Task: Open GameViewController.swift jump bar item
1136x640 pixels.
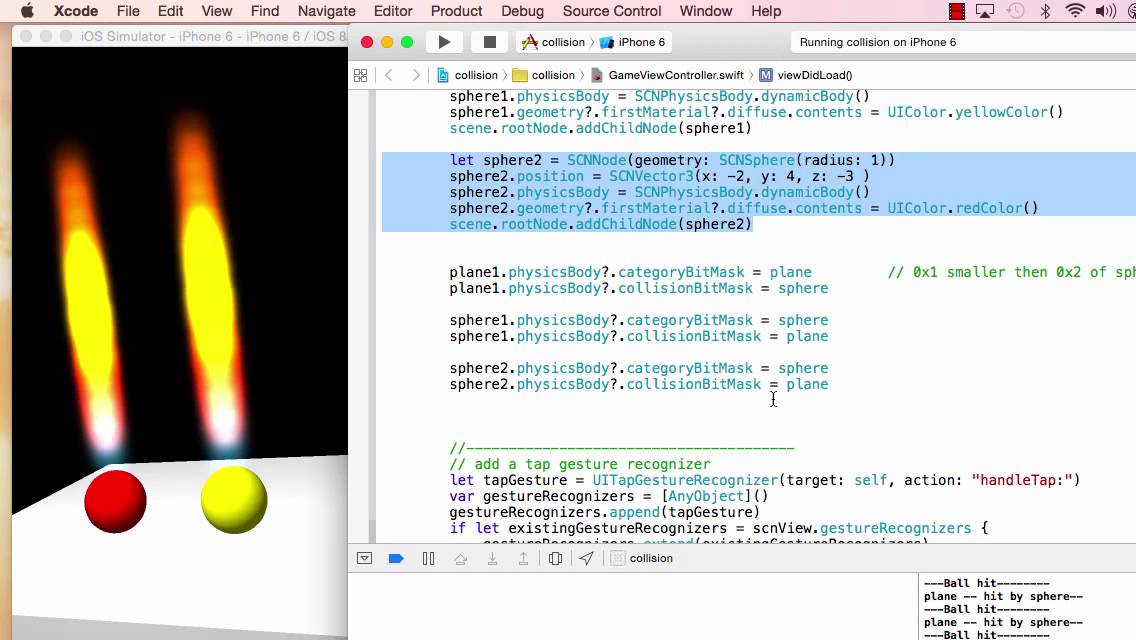Action: (x=667, y=75)
